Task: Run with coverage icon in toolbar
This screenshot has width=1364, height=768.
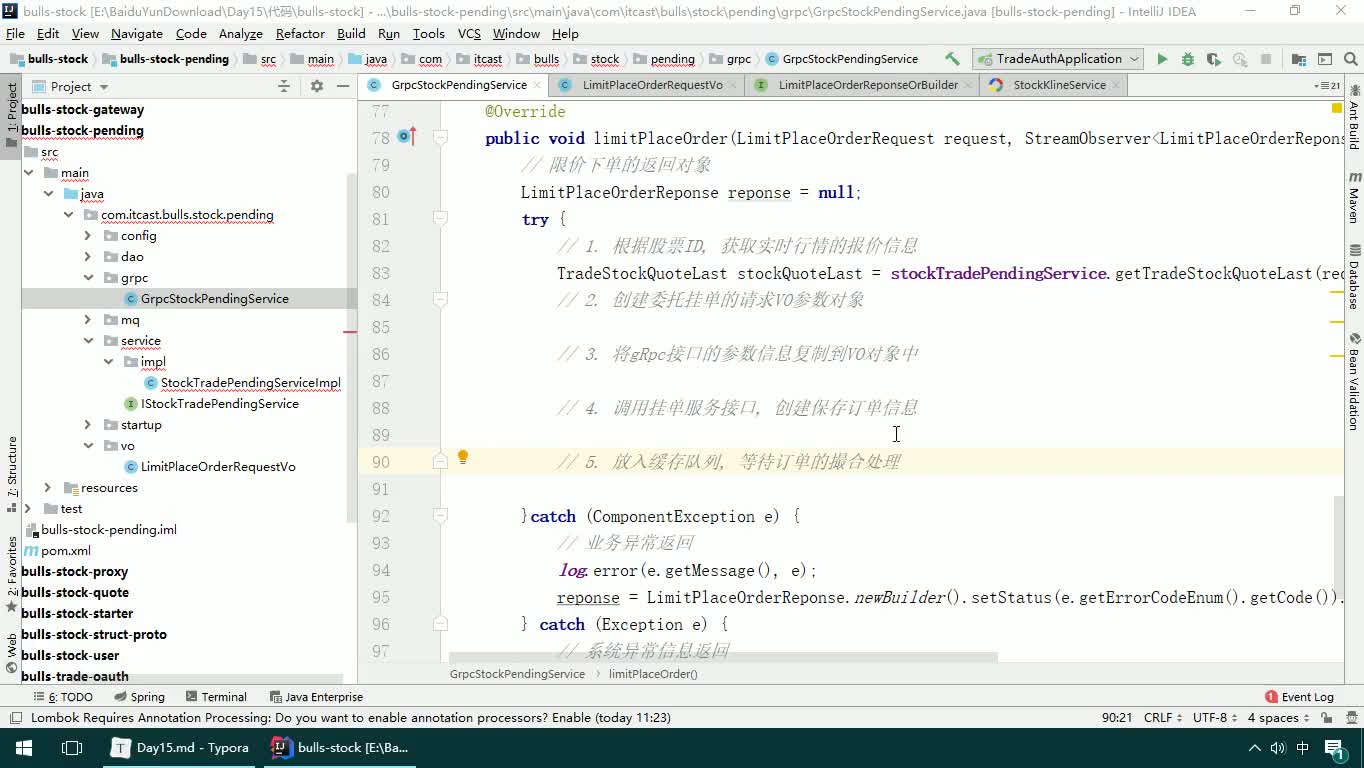Action: (1214, 59)
